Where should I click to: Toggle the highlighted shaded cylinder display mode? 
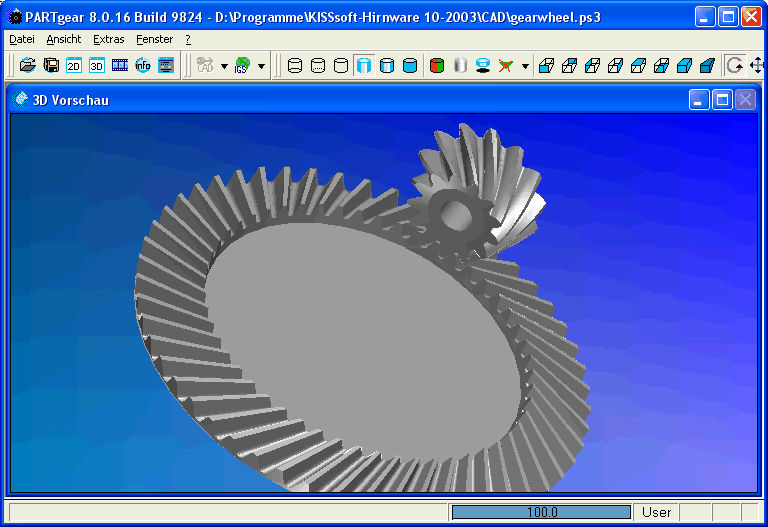coord(364,66)
